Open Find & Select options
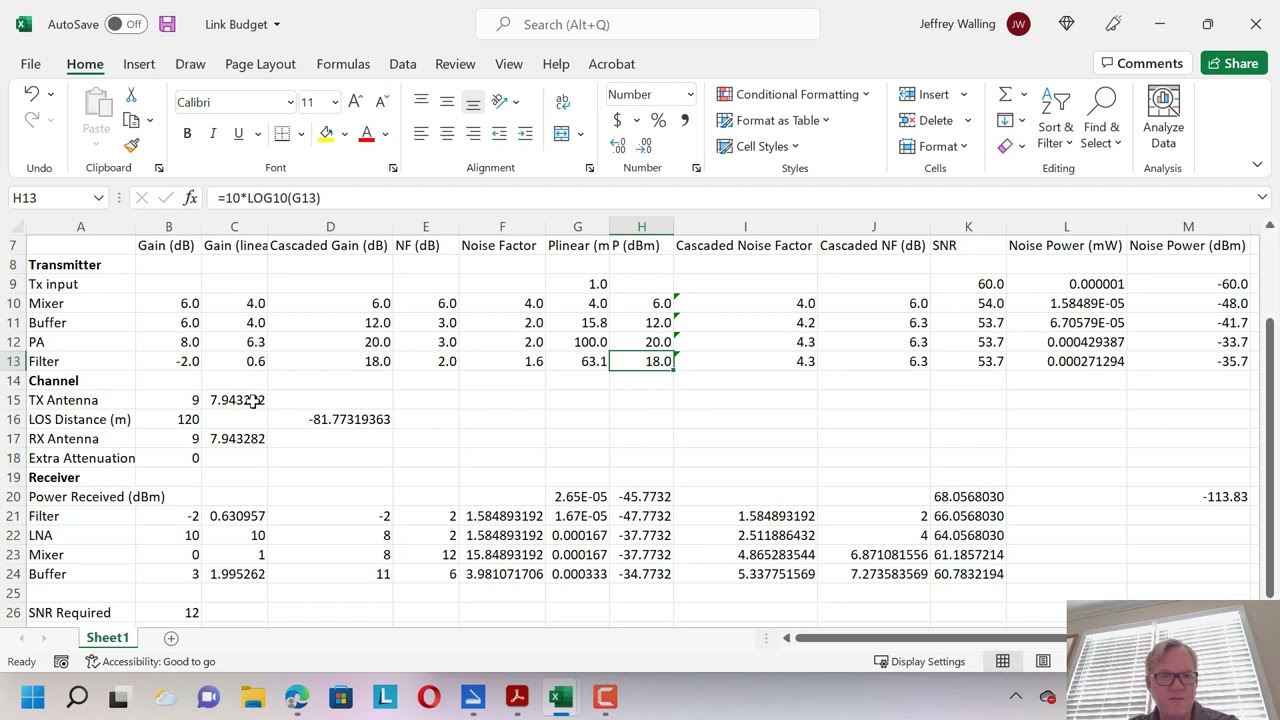 (x=1102, y=119)
